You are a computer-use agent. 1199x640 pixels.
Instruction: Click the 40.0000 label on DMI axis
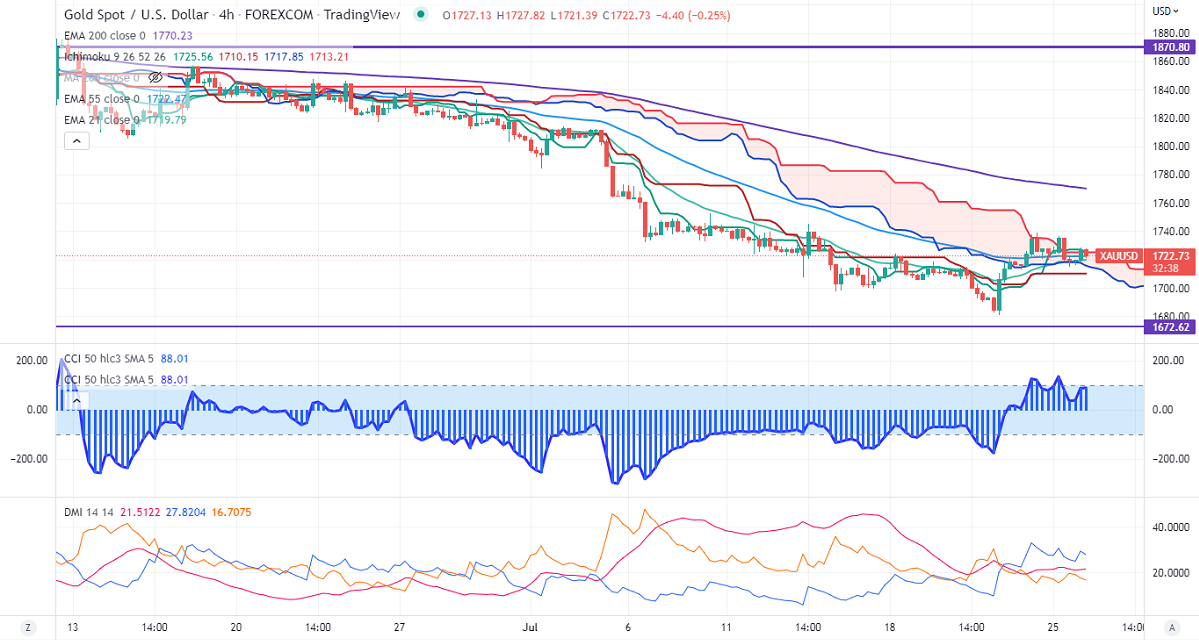(1171, 527)
